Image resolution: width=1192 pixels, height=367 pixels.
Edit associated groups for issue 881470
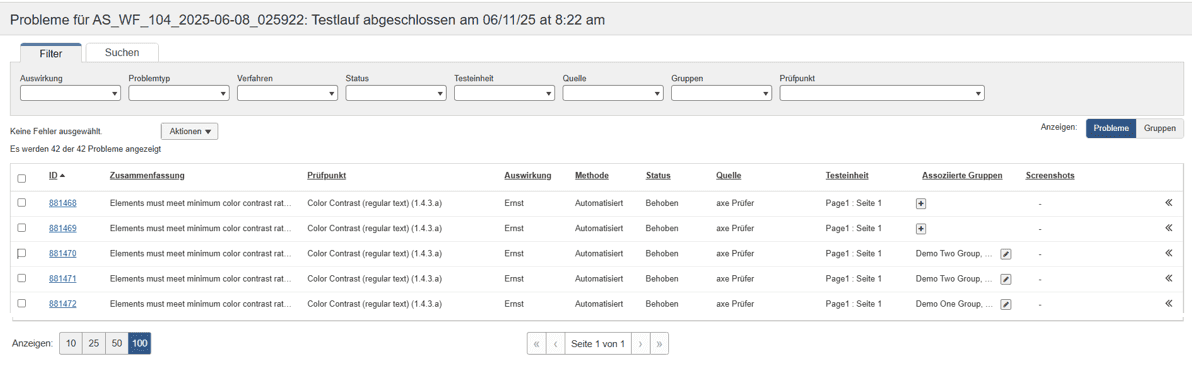(1005, 254)
